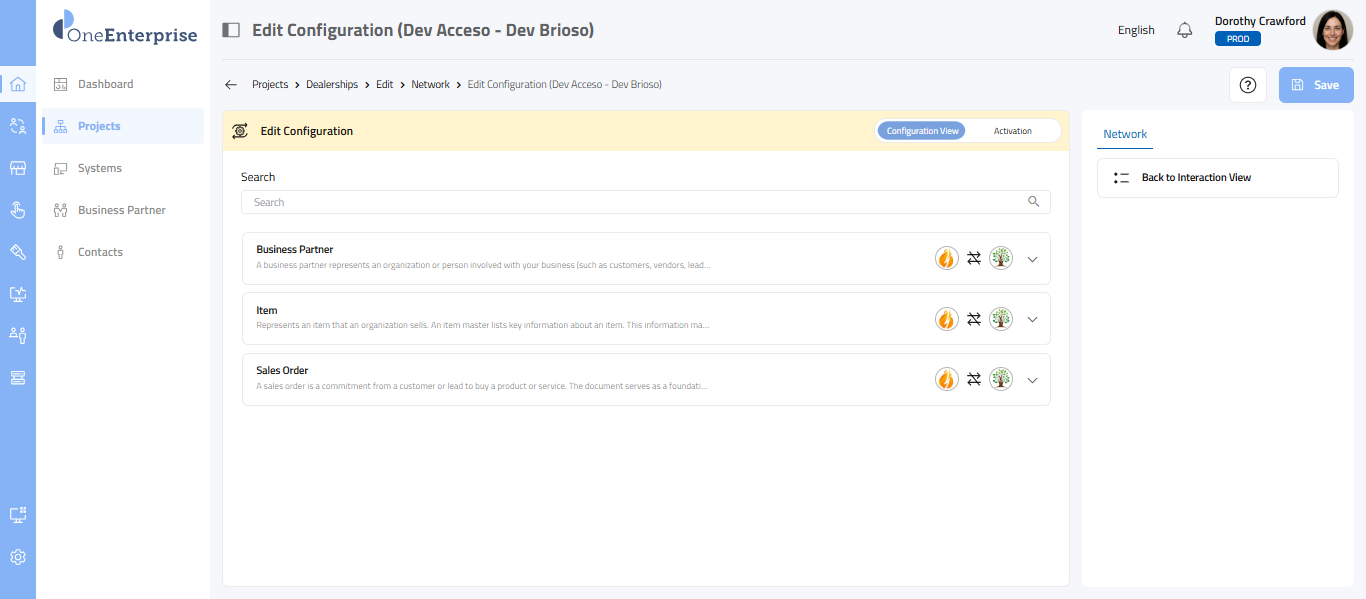Viewport: 1366px width, 599px height.
Task: Click the tree icon in Sales Order row
Action: point(1001,379)
